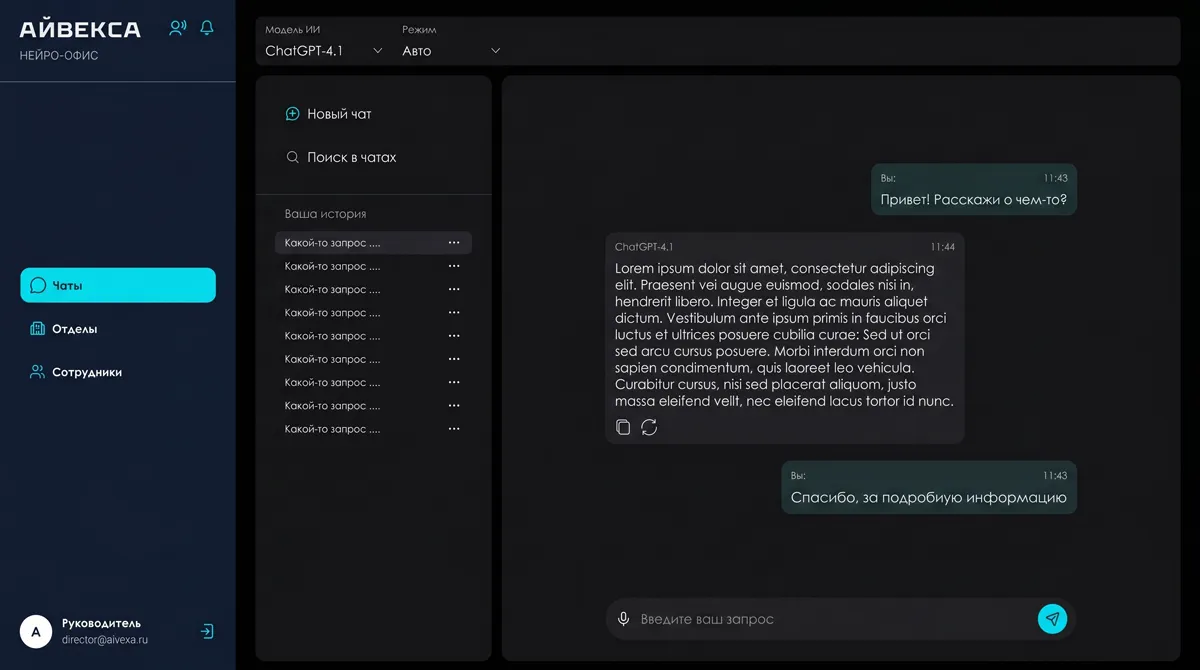Click the plus icon for Новый чат
This screenshot has height=670, width=1200.
[292, 114]
